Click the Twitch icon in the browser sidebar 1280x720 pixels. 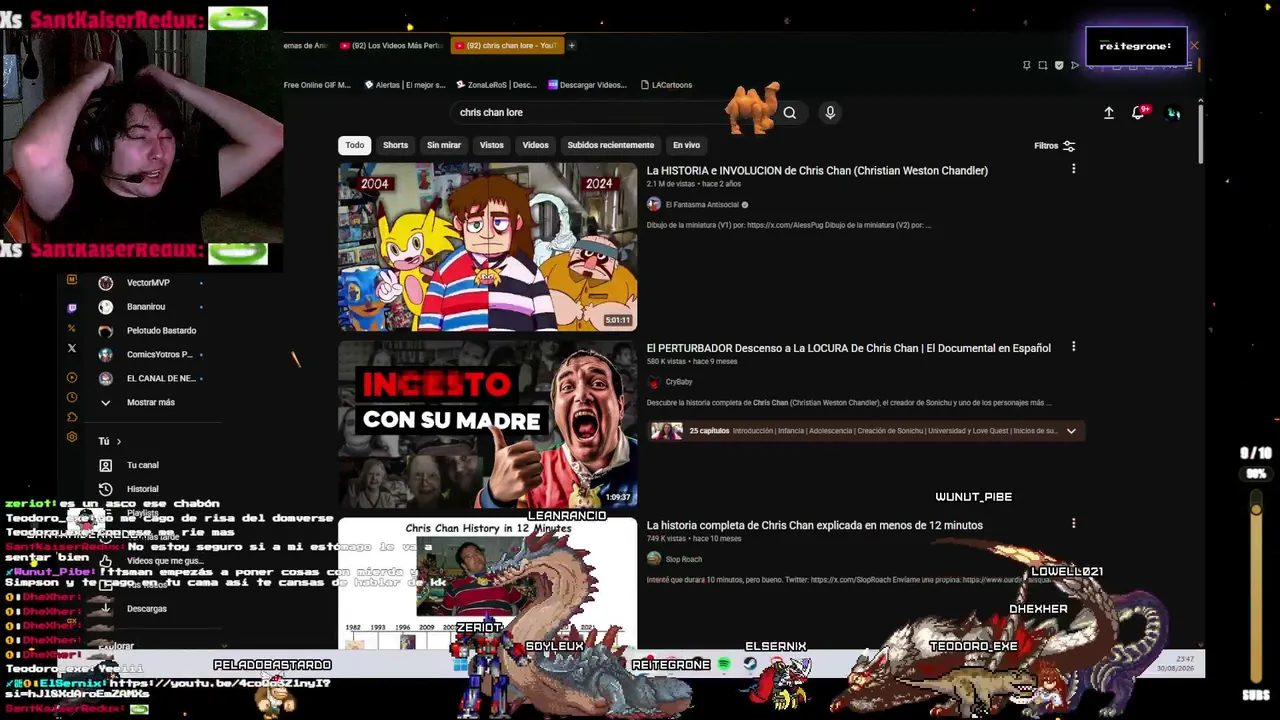tap(72, 308)
